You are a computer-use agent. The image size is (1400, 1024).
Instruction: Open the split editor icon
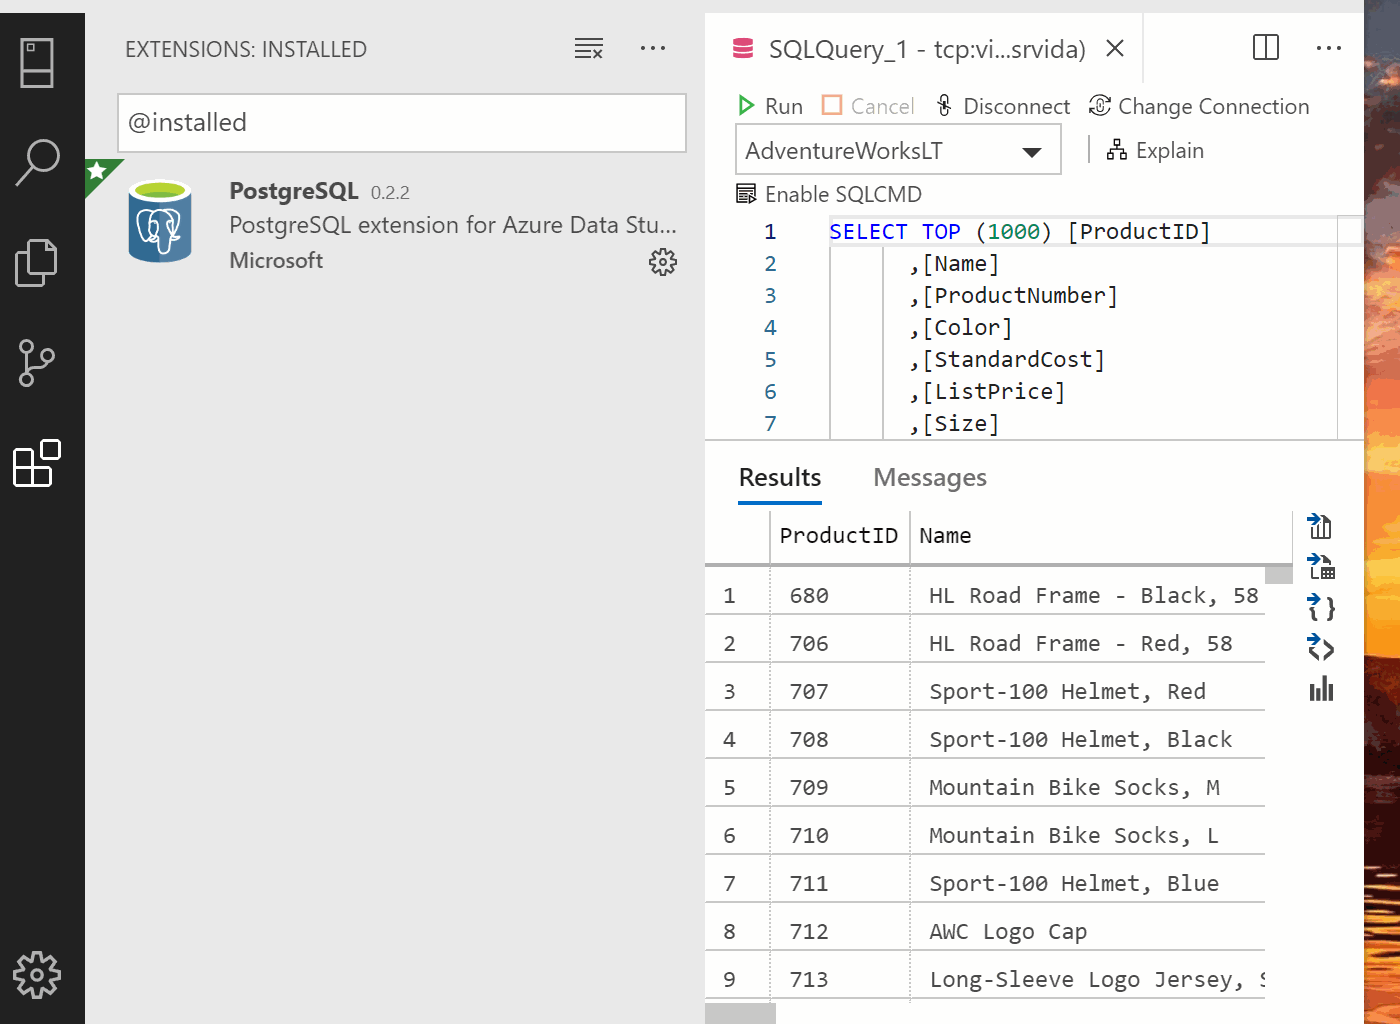click(x=1265, y=47)
